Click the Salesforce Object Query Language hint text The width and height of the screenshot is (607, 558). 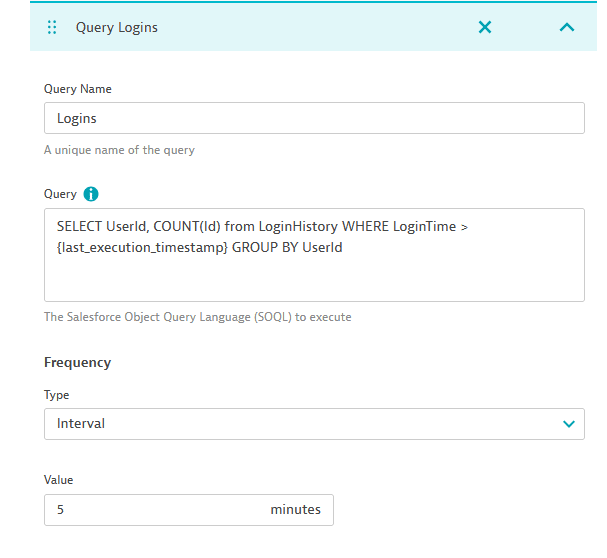197,317
